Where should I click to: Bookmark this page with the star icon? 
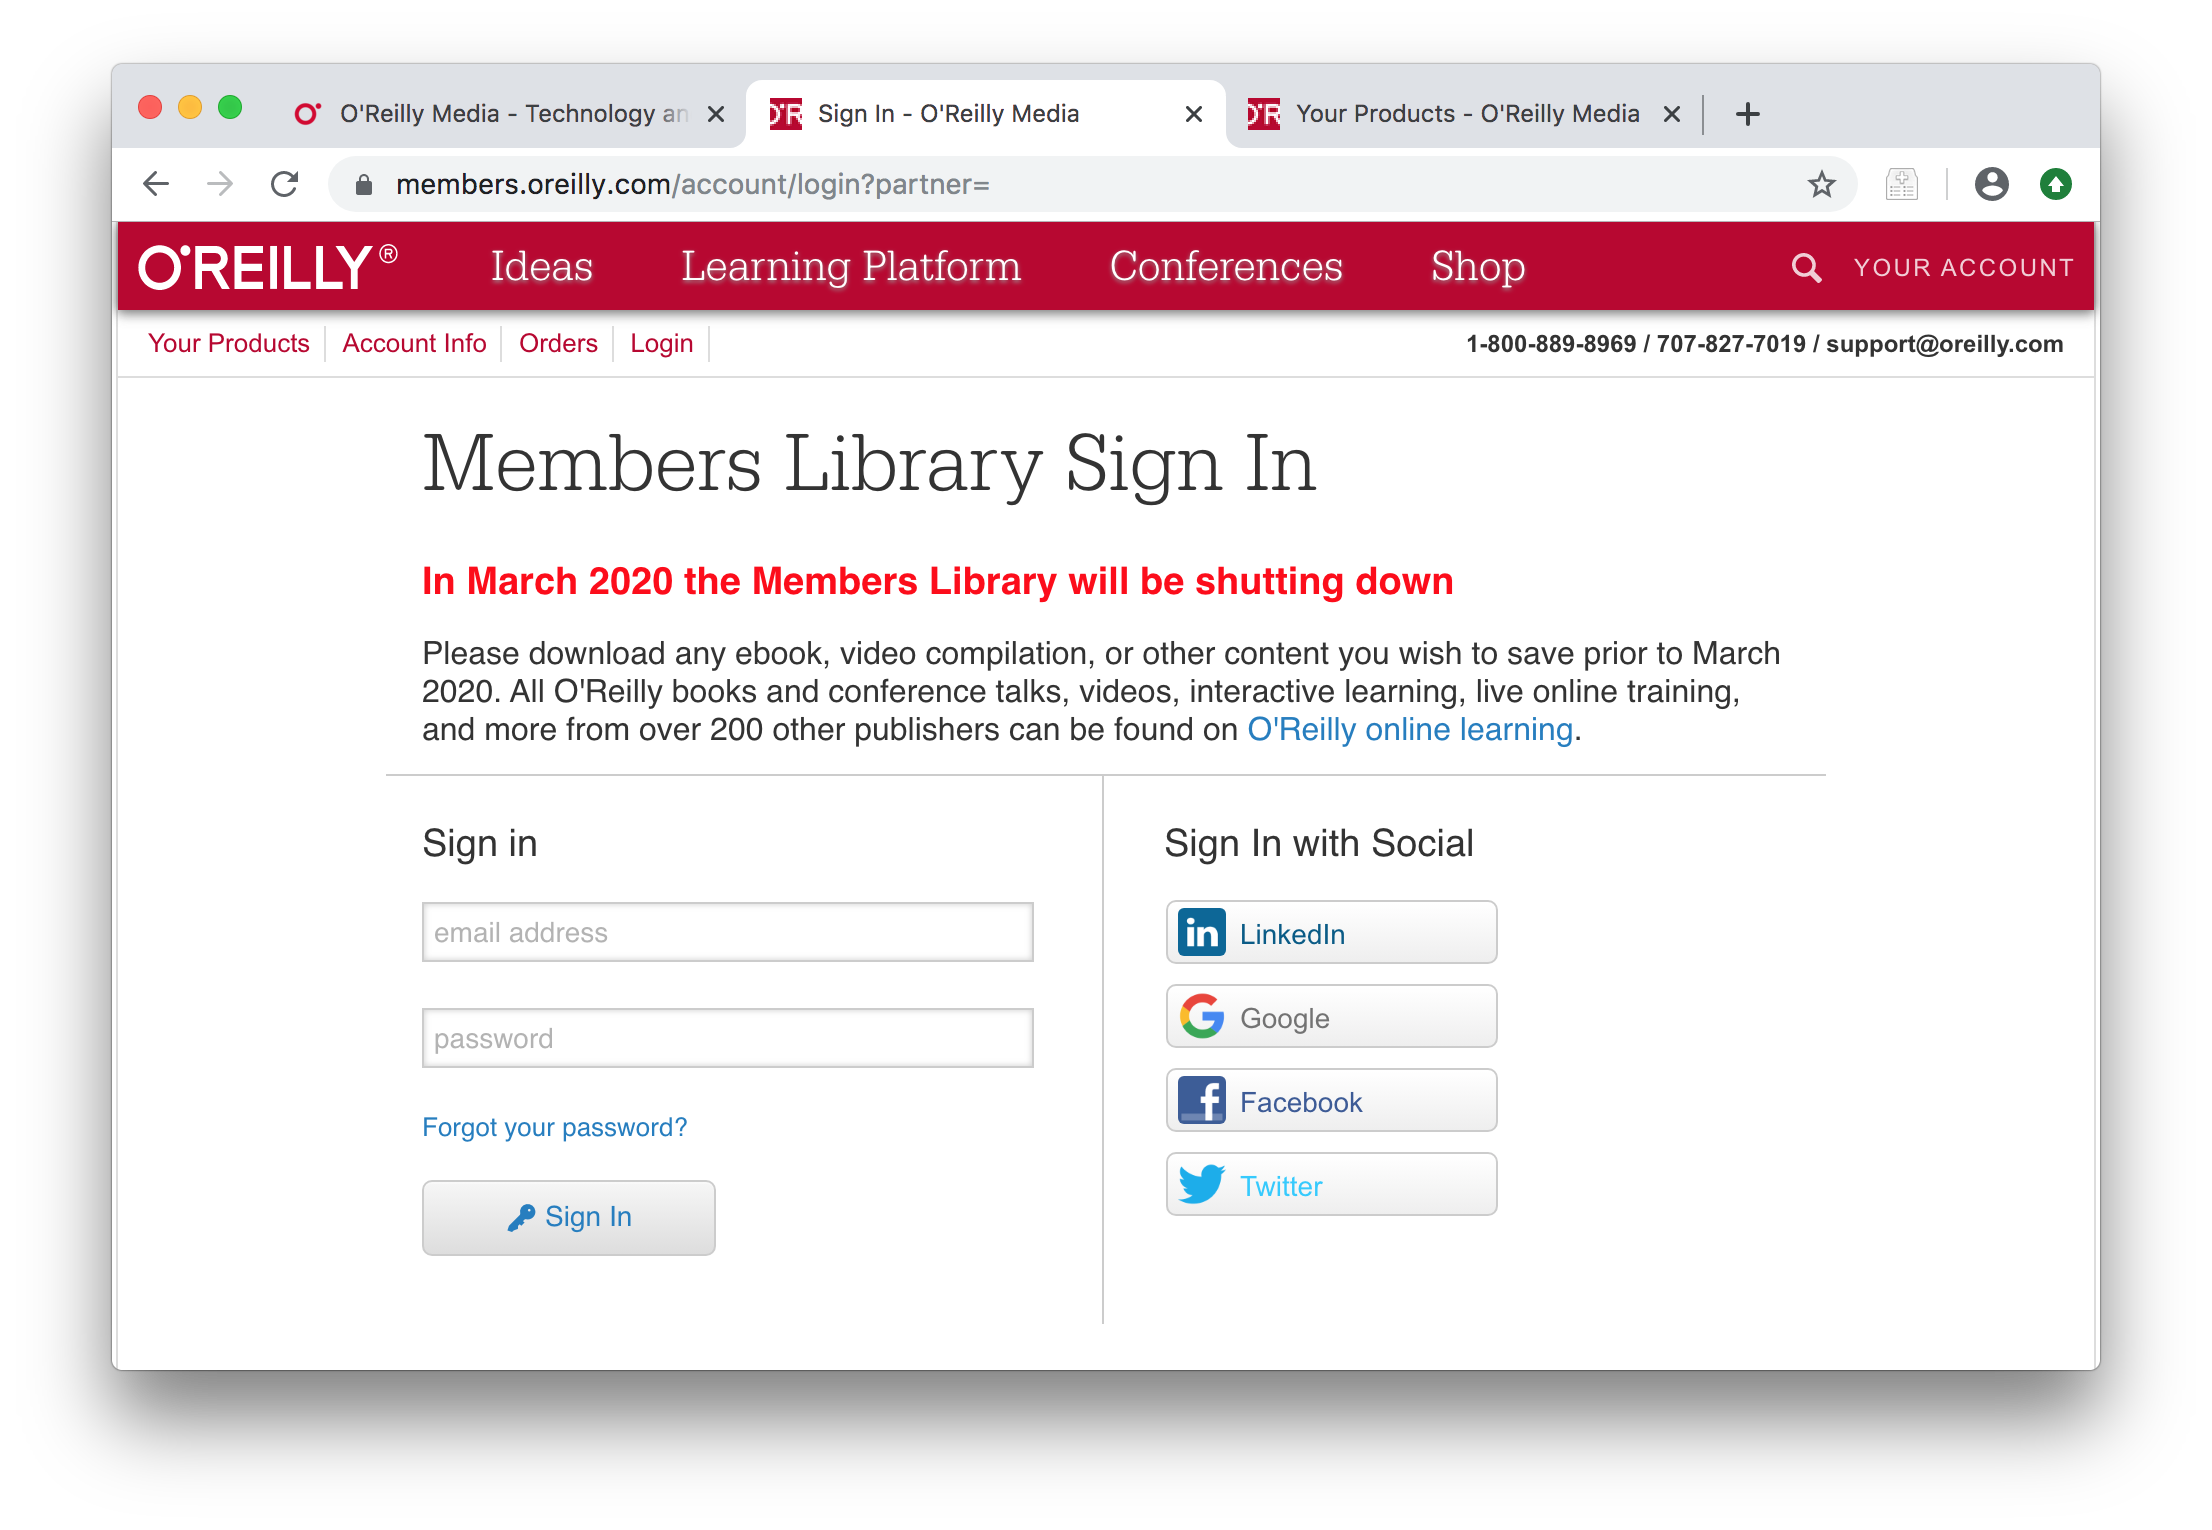point(1821,184)
